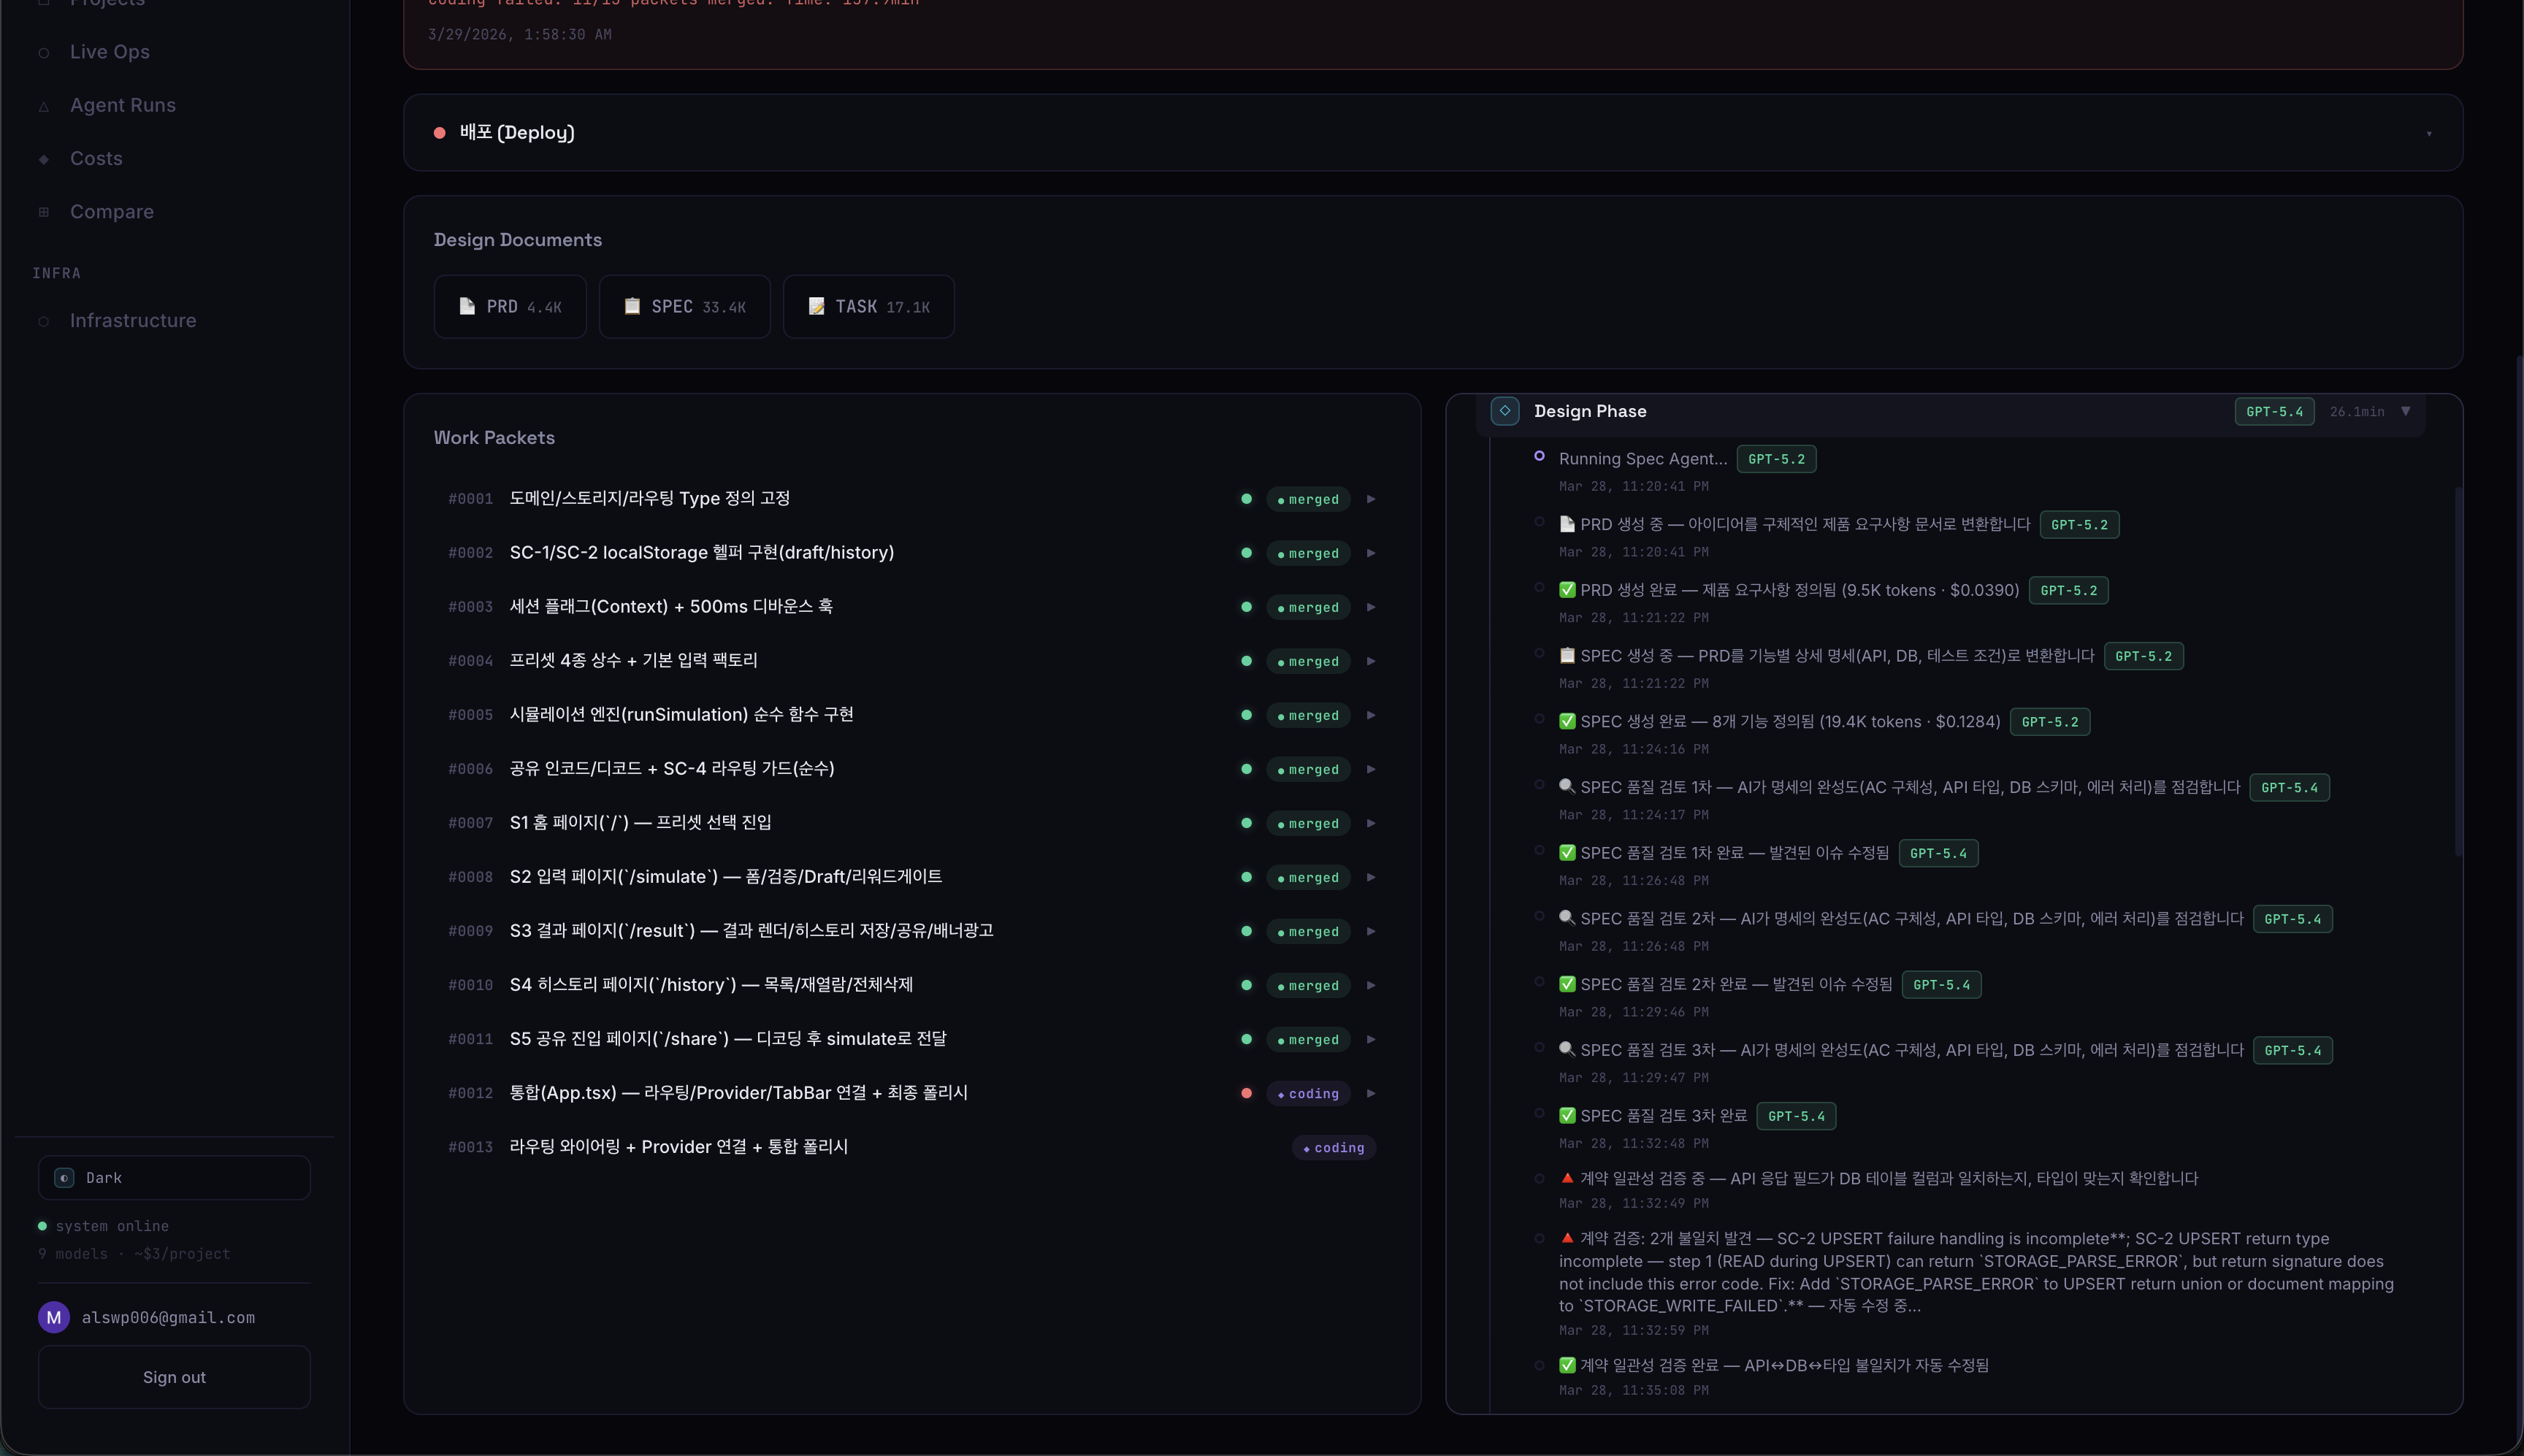Click the user avatar M icon
Screen dimensions: 2524x1456
[54, 1317]
